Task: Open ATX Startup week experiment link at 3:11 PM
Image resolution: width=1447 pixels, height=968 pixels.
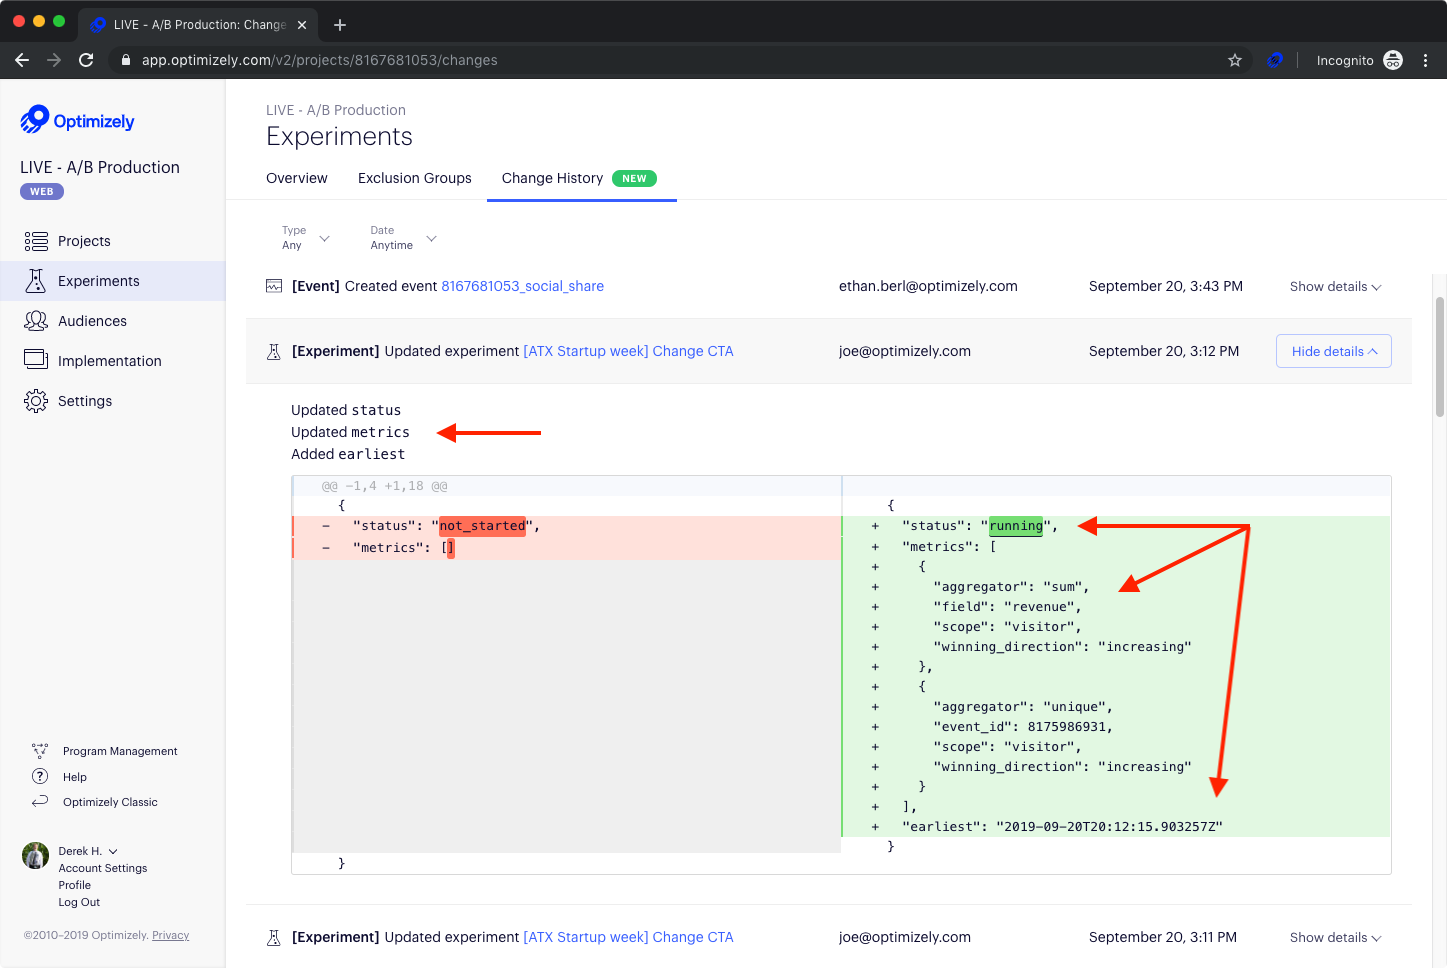Action: click(x=628, y=937)
